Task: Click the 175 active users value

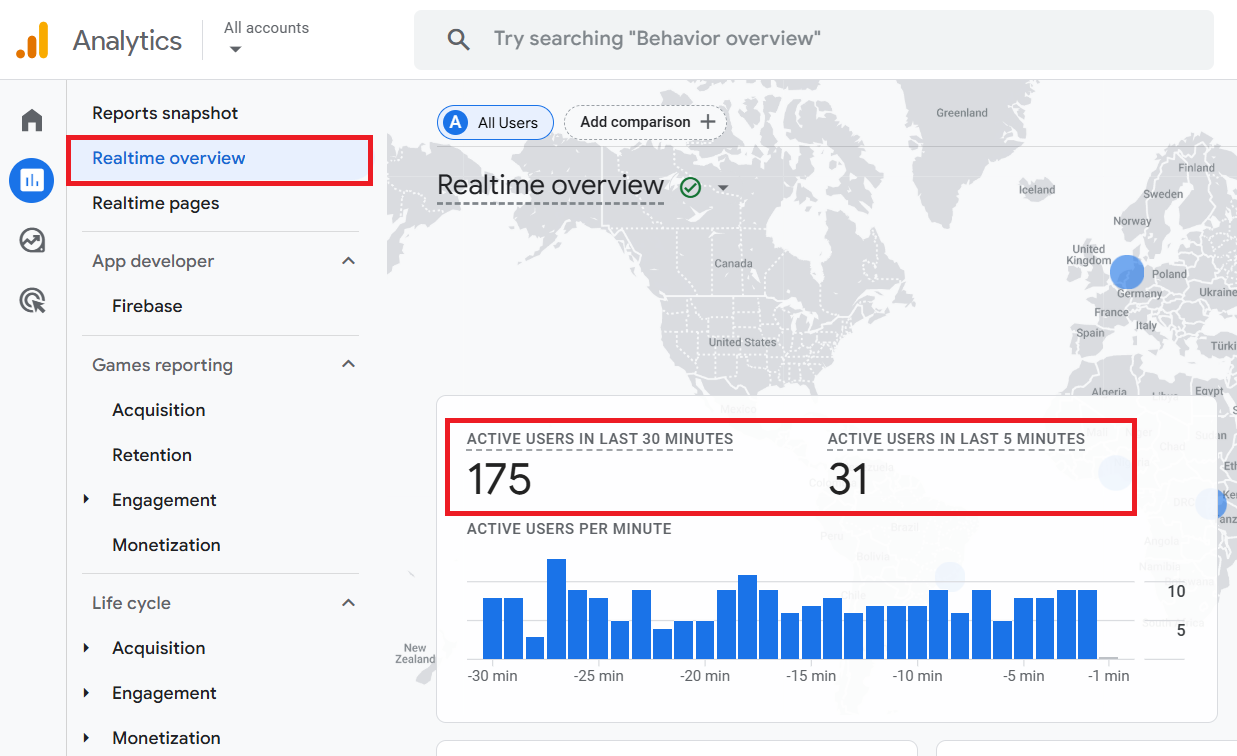Action: click(499, 480)
